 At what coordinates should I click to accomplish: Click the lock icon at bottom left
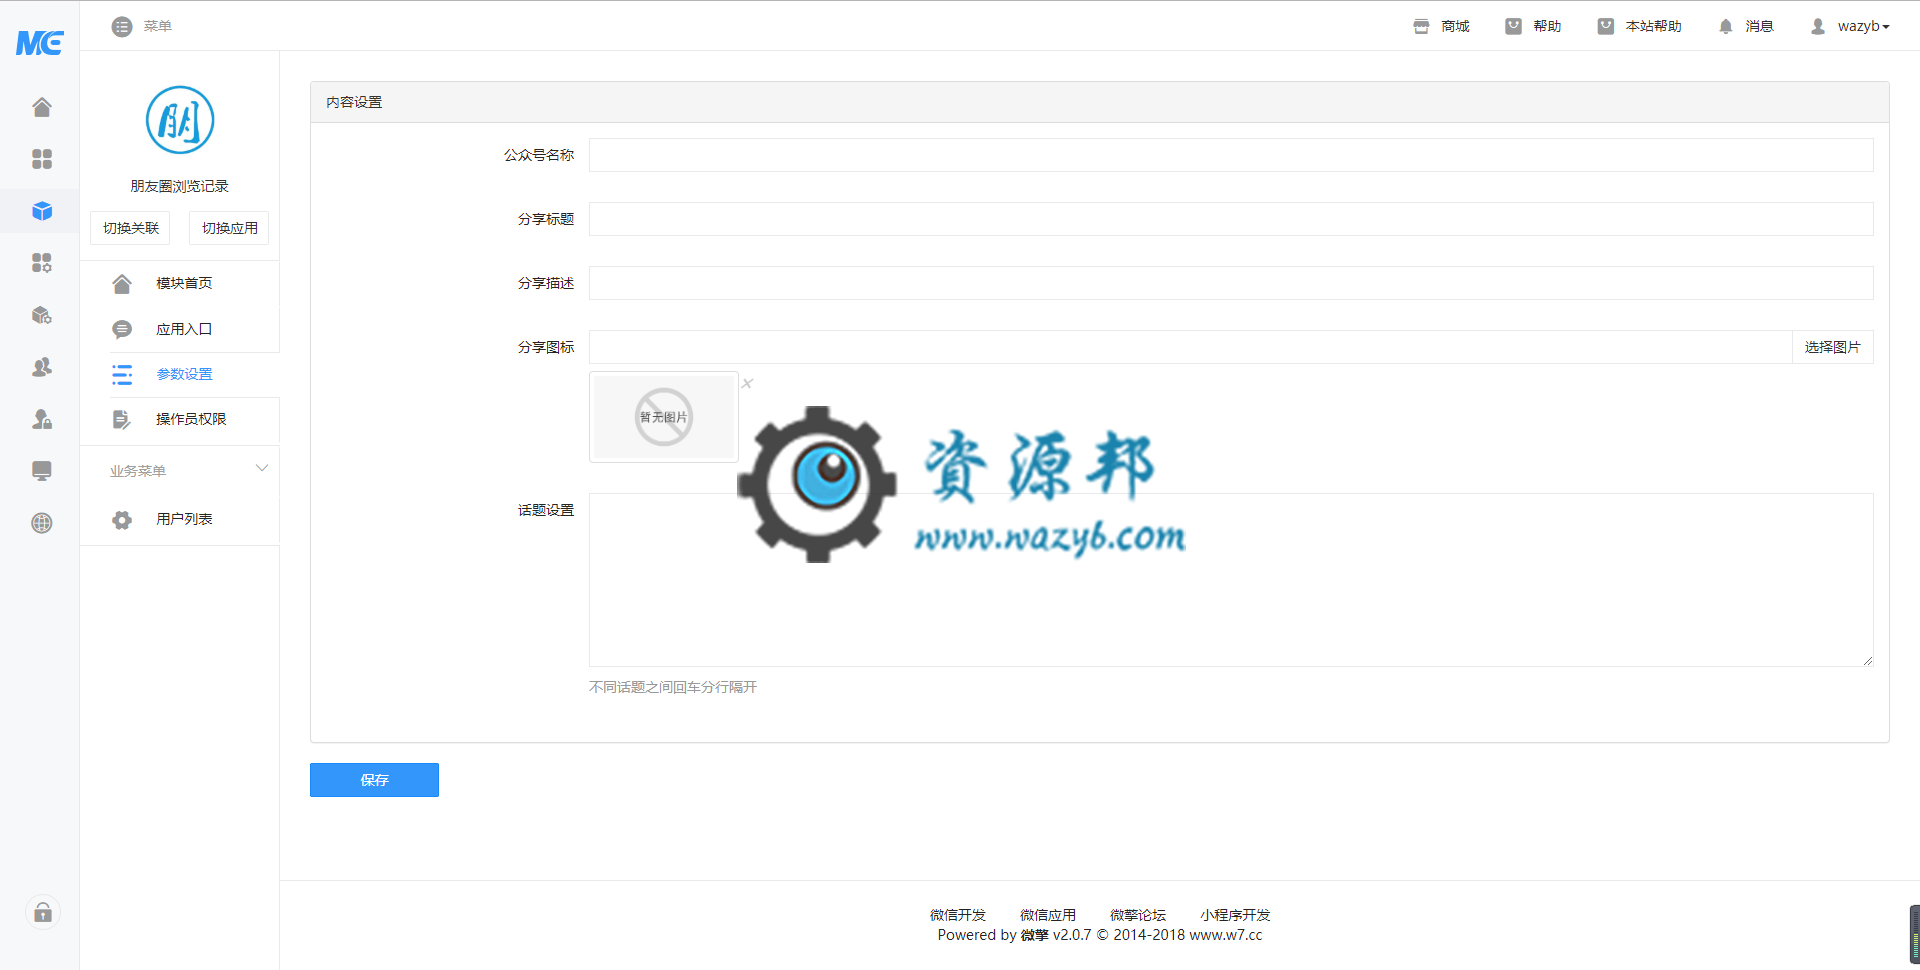point(42,912)
